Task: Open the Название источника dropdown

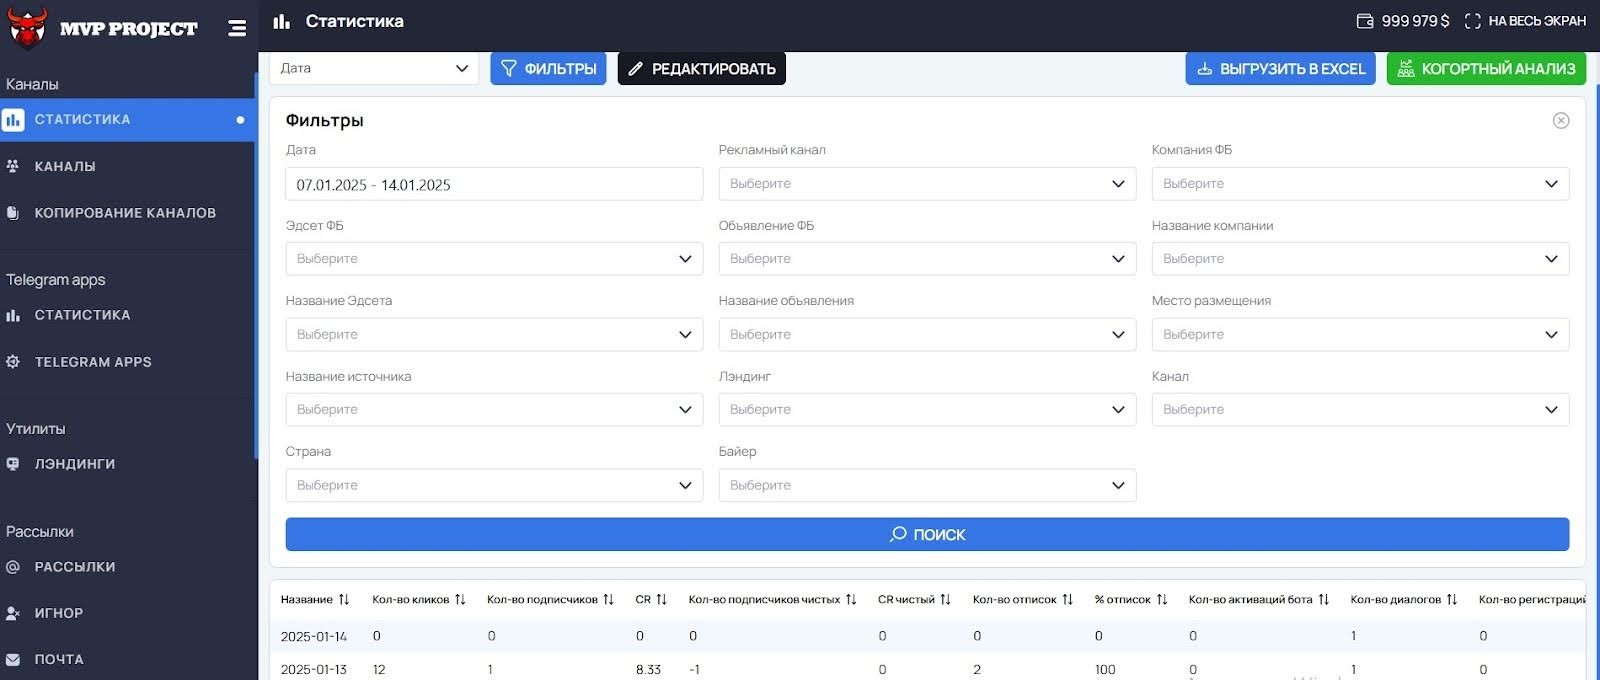Action: point(494,410)
